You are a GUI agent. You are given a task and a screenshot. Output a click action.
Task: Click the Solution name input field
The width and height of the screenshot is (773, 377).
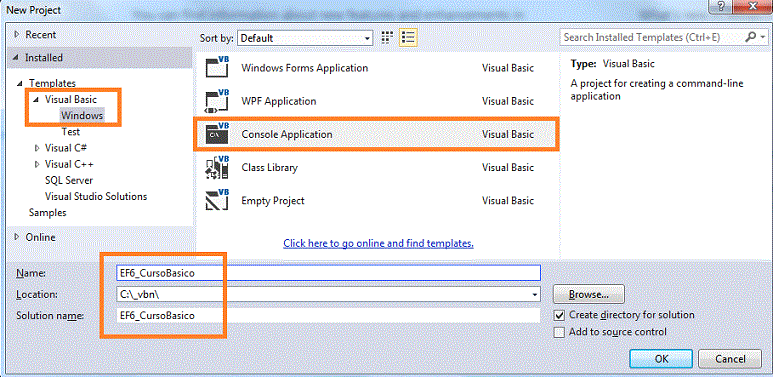click(x=328, y=315)
